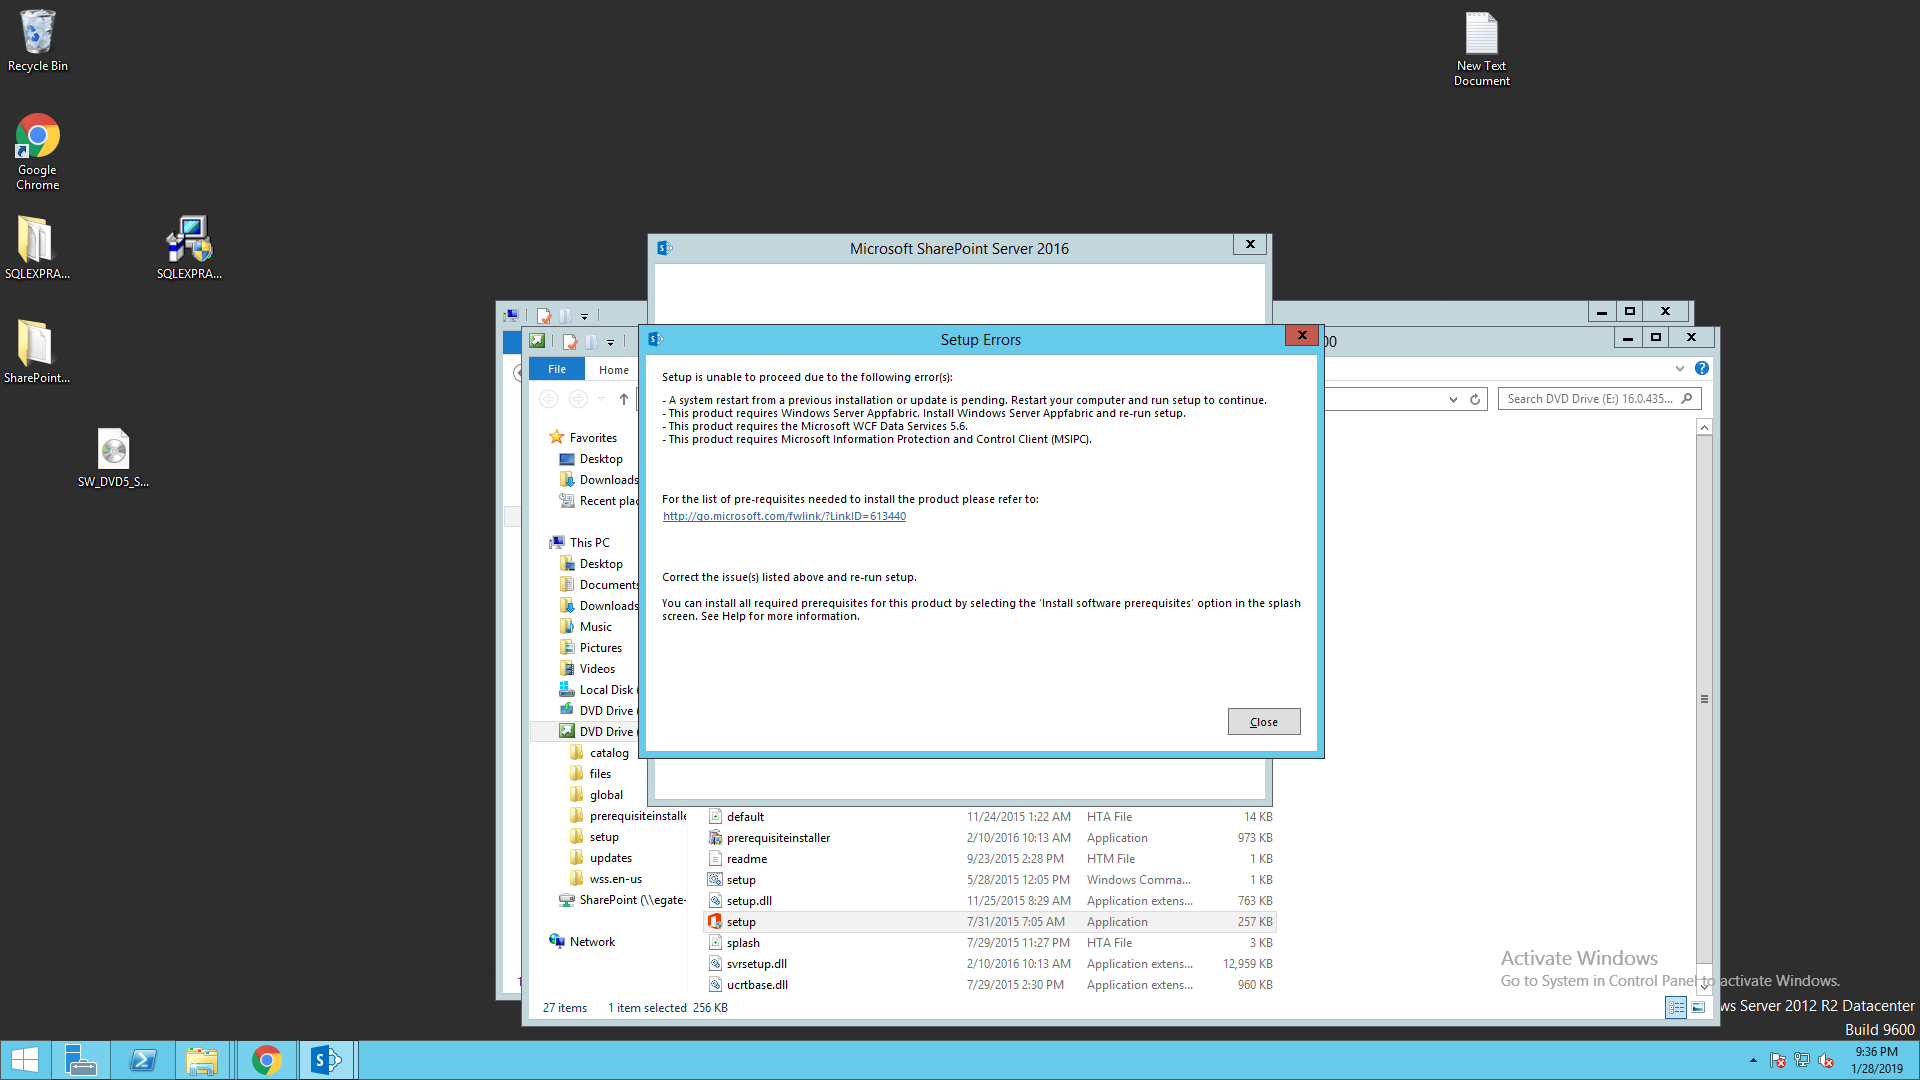
Task: Show hidden icons in the system tray
Action: 1754,1060
